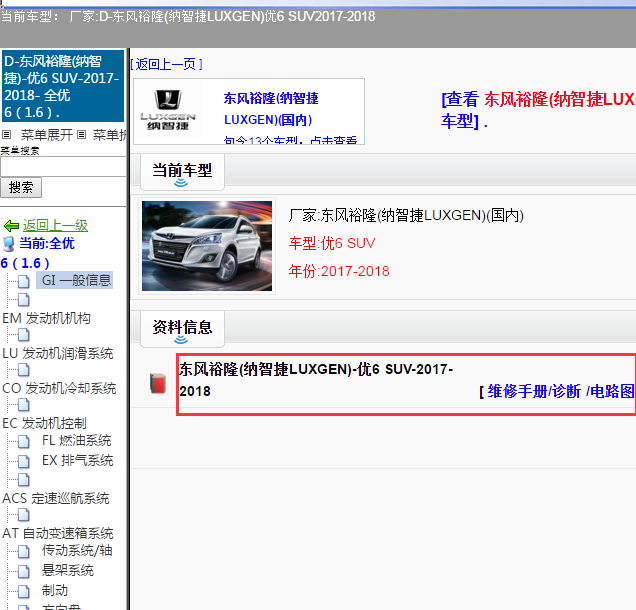Image resolution: width=636 pixels, height=610 pixels.
Task: Click the Luxgen brand logo image
Action: [168, 110]
